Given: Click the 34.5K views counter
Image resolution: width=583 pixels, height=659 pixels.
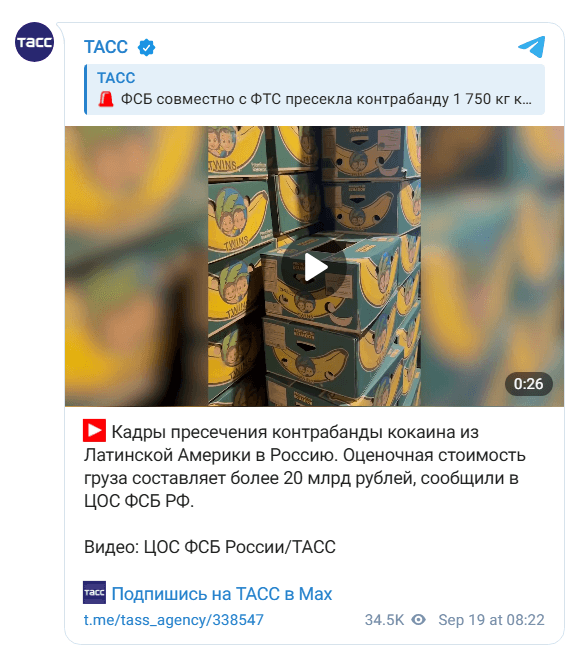Looking at the screenshot, I should click(x=384, y=620).
